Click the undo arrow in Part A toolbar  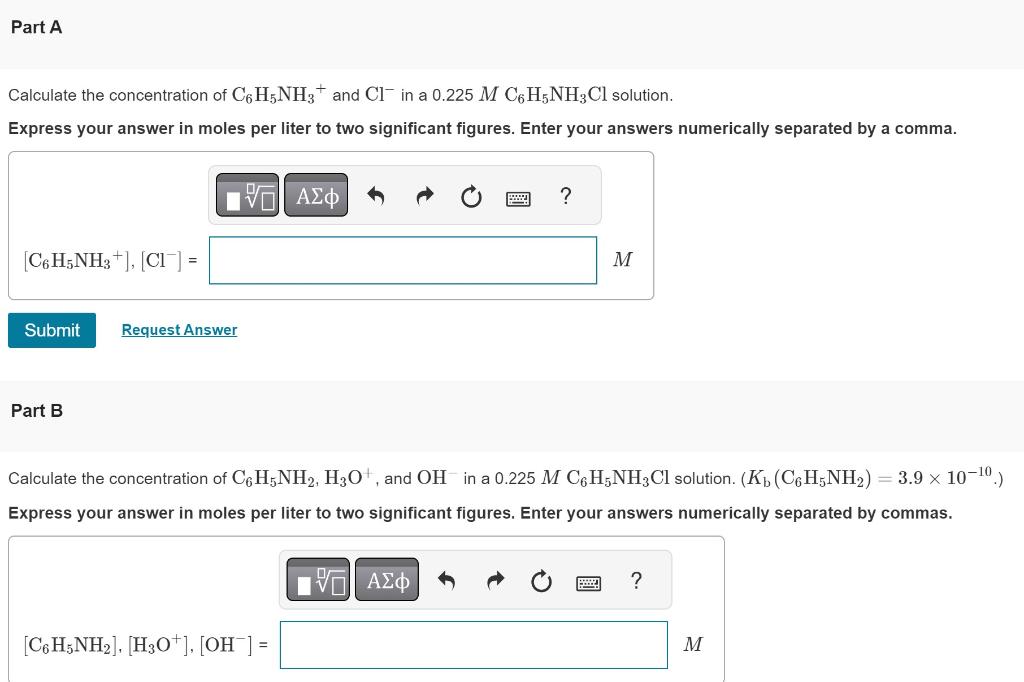pyautogui.click(x=376, y=195)
